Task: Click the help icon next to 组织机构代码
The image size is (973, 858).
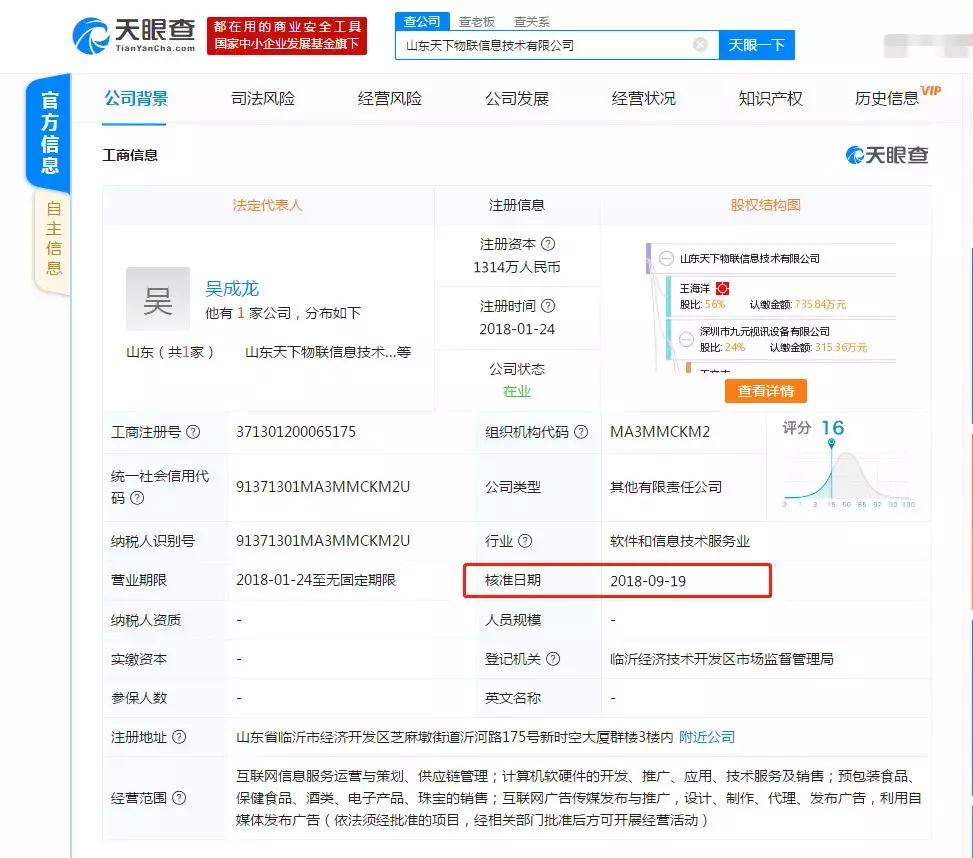Action: point(580,430)
